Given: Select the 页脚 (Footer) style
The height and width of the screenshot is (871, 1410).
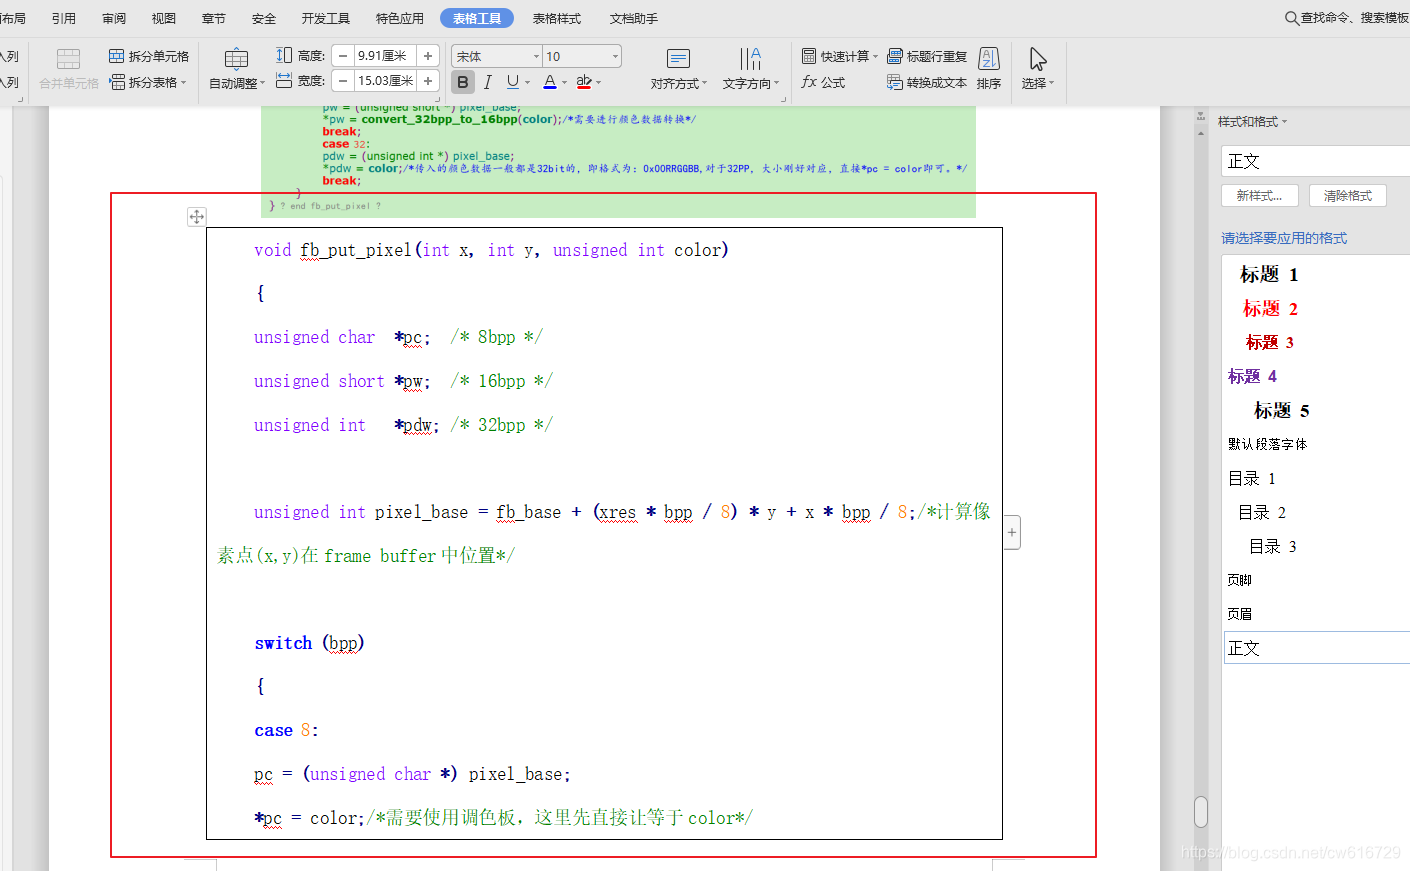Looking at the screenshot, I should point(1240,580).
